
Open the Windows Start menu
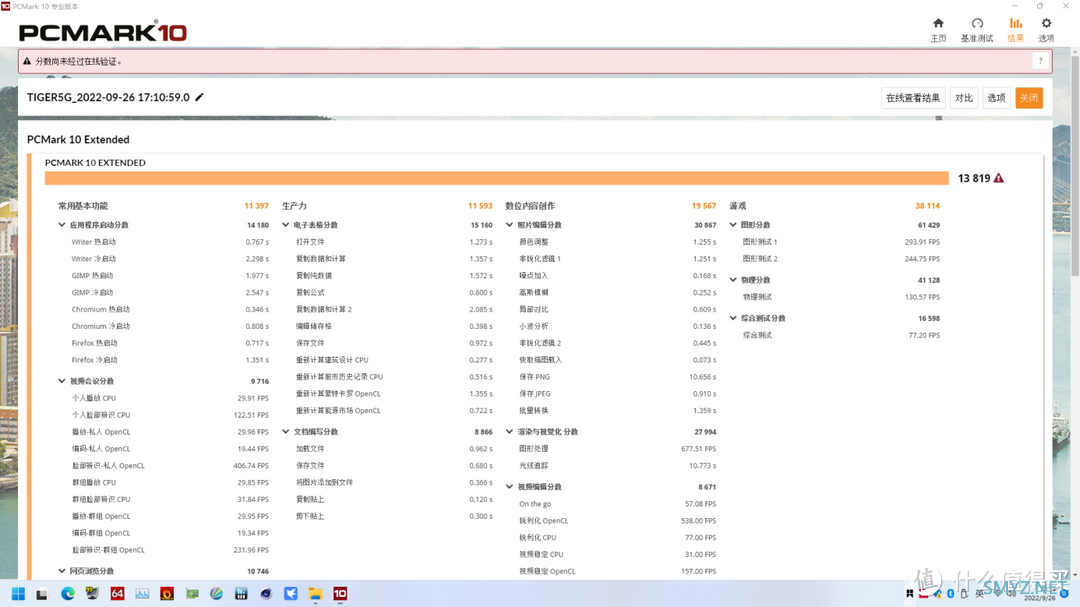18,594
